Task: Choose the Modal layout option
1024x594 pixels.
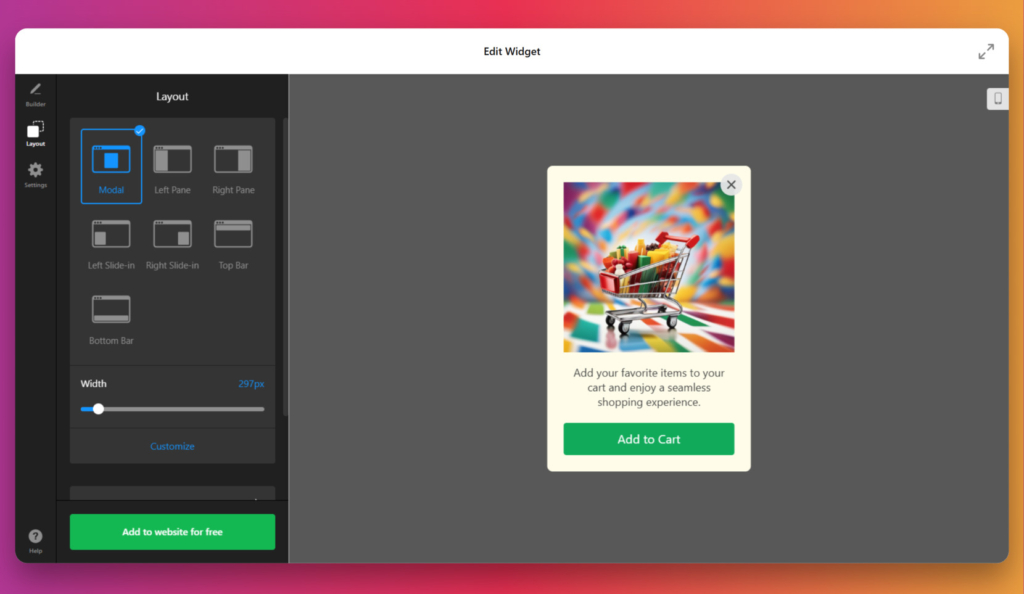Action: pos(111,166)
